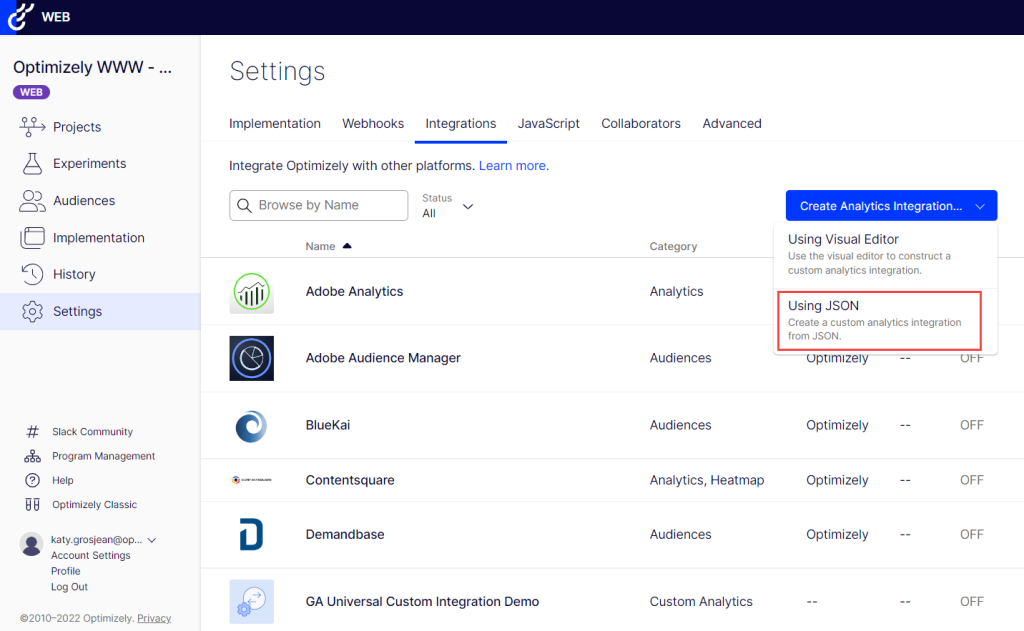Switch to the Webhooks tab
Image resolution: width=1024 pixels, height=631 pixels.
click(x=373, y=124)
